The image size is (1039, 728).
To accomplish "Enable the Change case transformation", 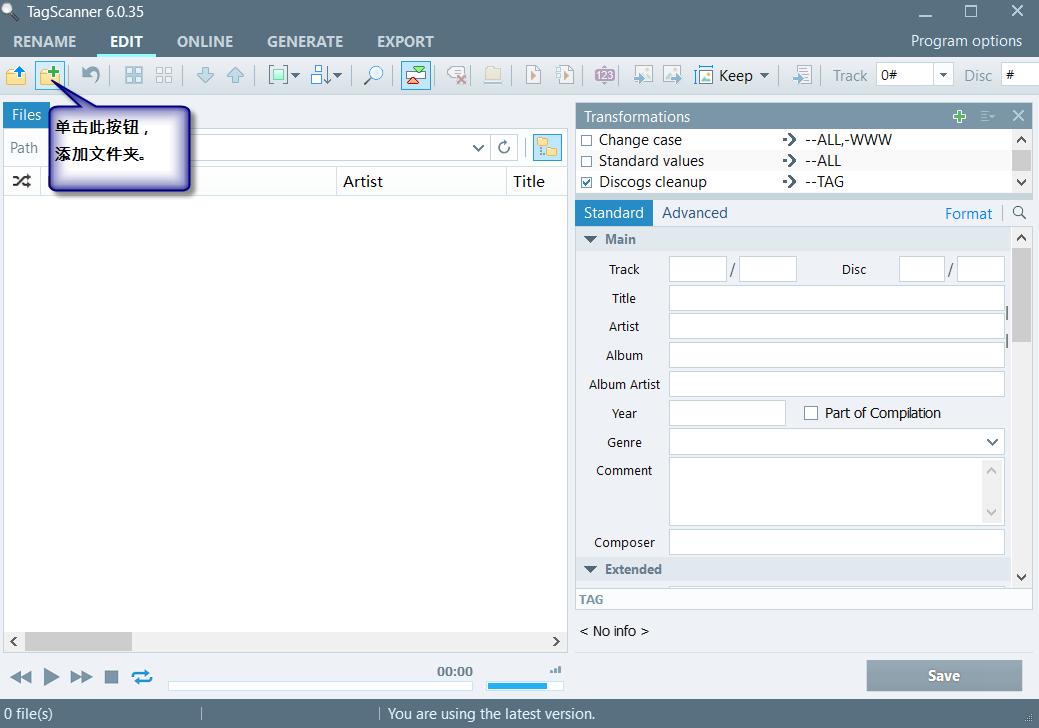I will [x=587, y=140].
